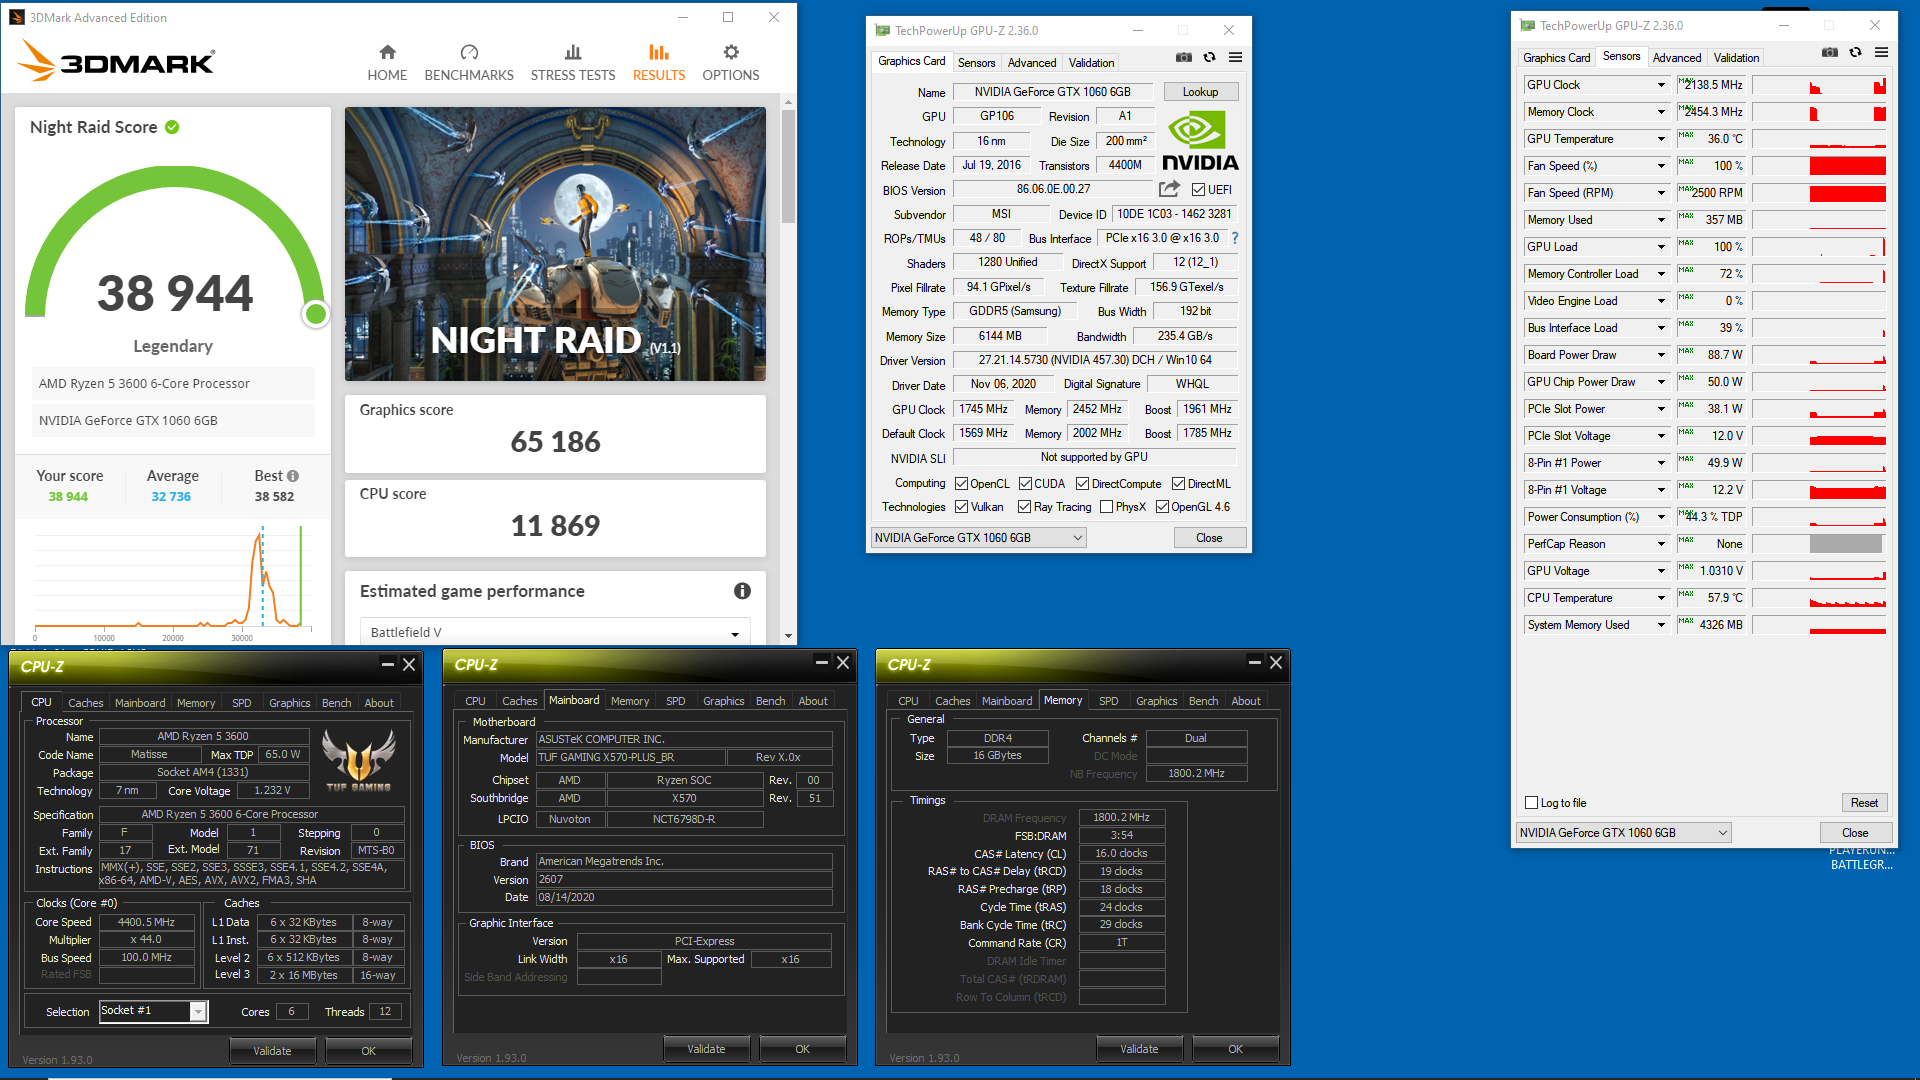Refresh GPU-Z Graphics Card window
This screenshot has height=1080, width=1920.
(x=1209, y=58)
